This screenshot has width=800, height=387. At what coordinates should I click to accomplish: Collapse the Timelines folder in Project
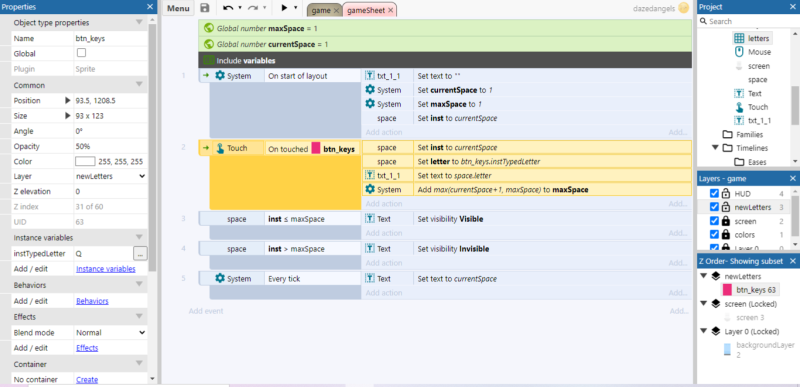[715, 148]
